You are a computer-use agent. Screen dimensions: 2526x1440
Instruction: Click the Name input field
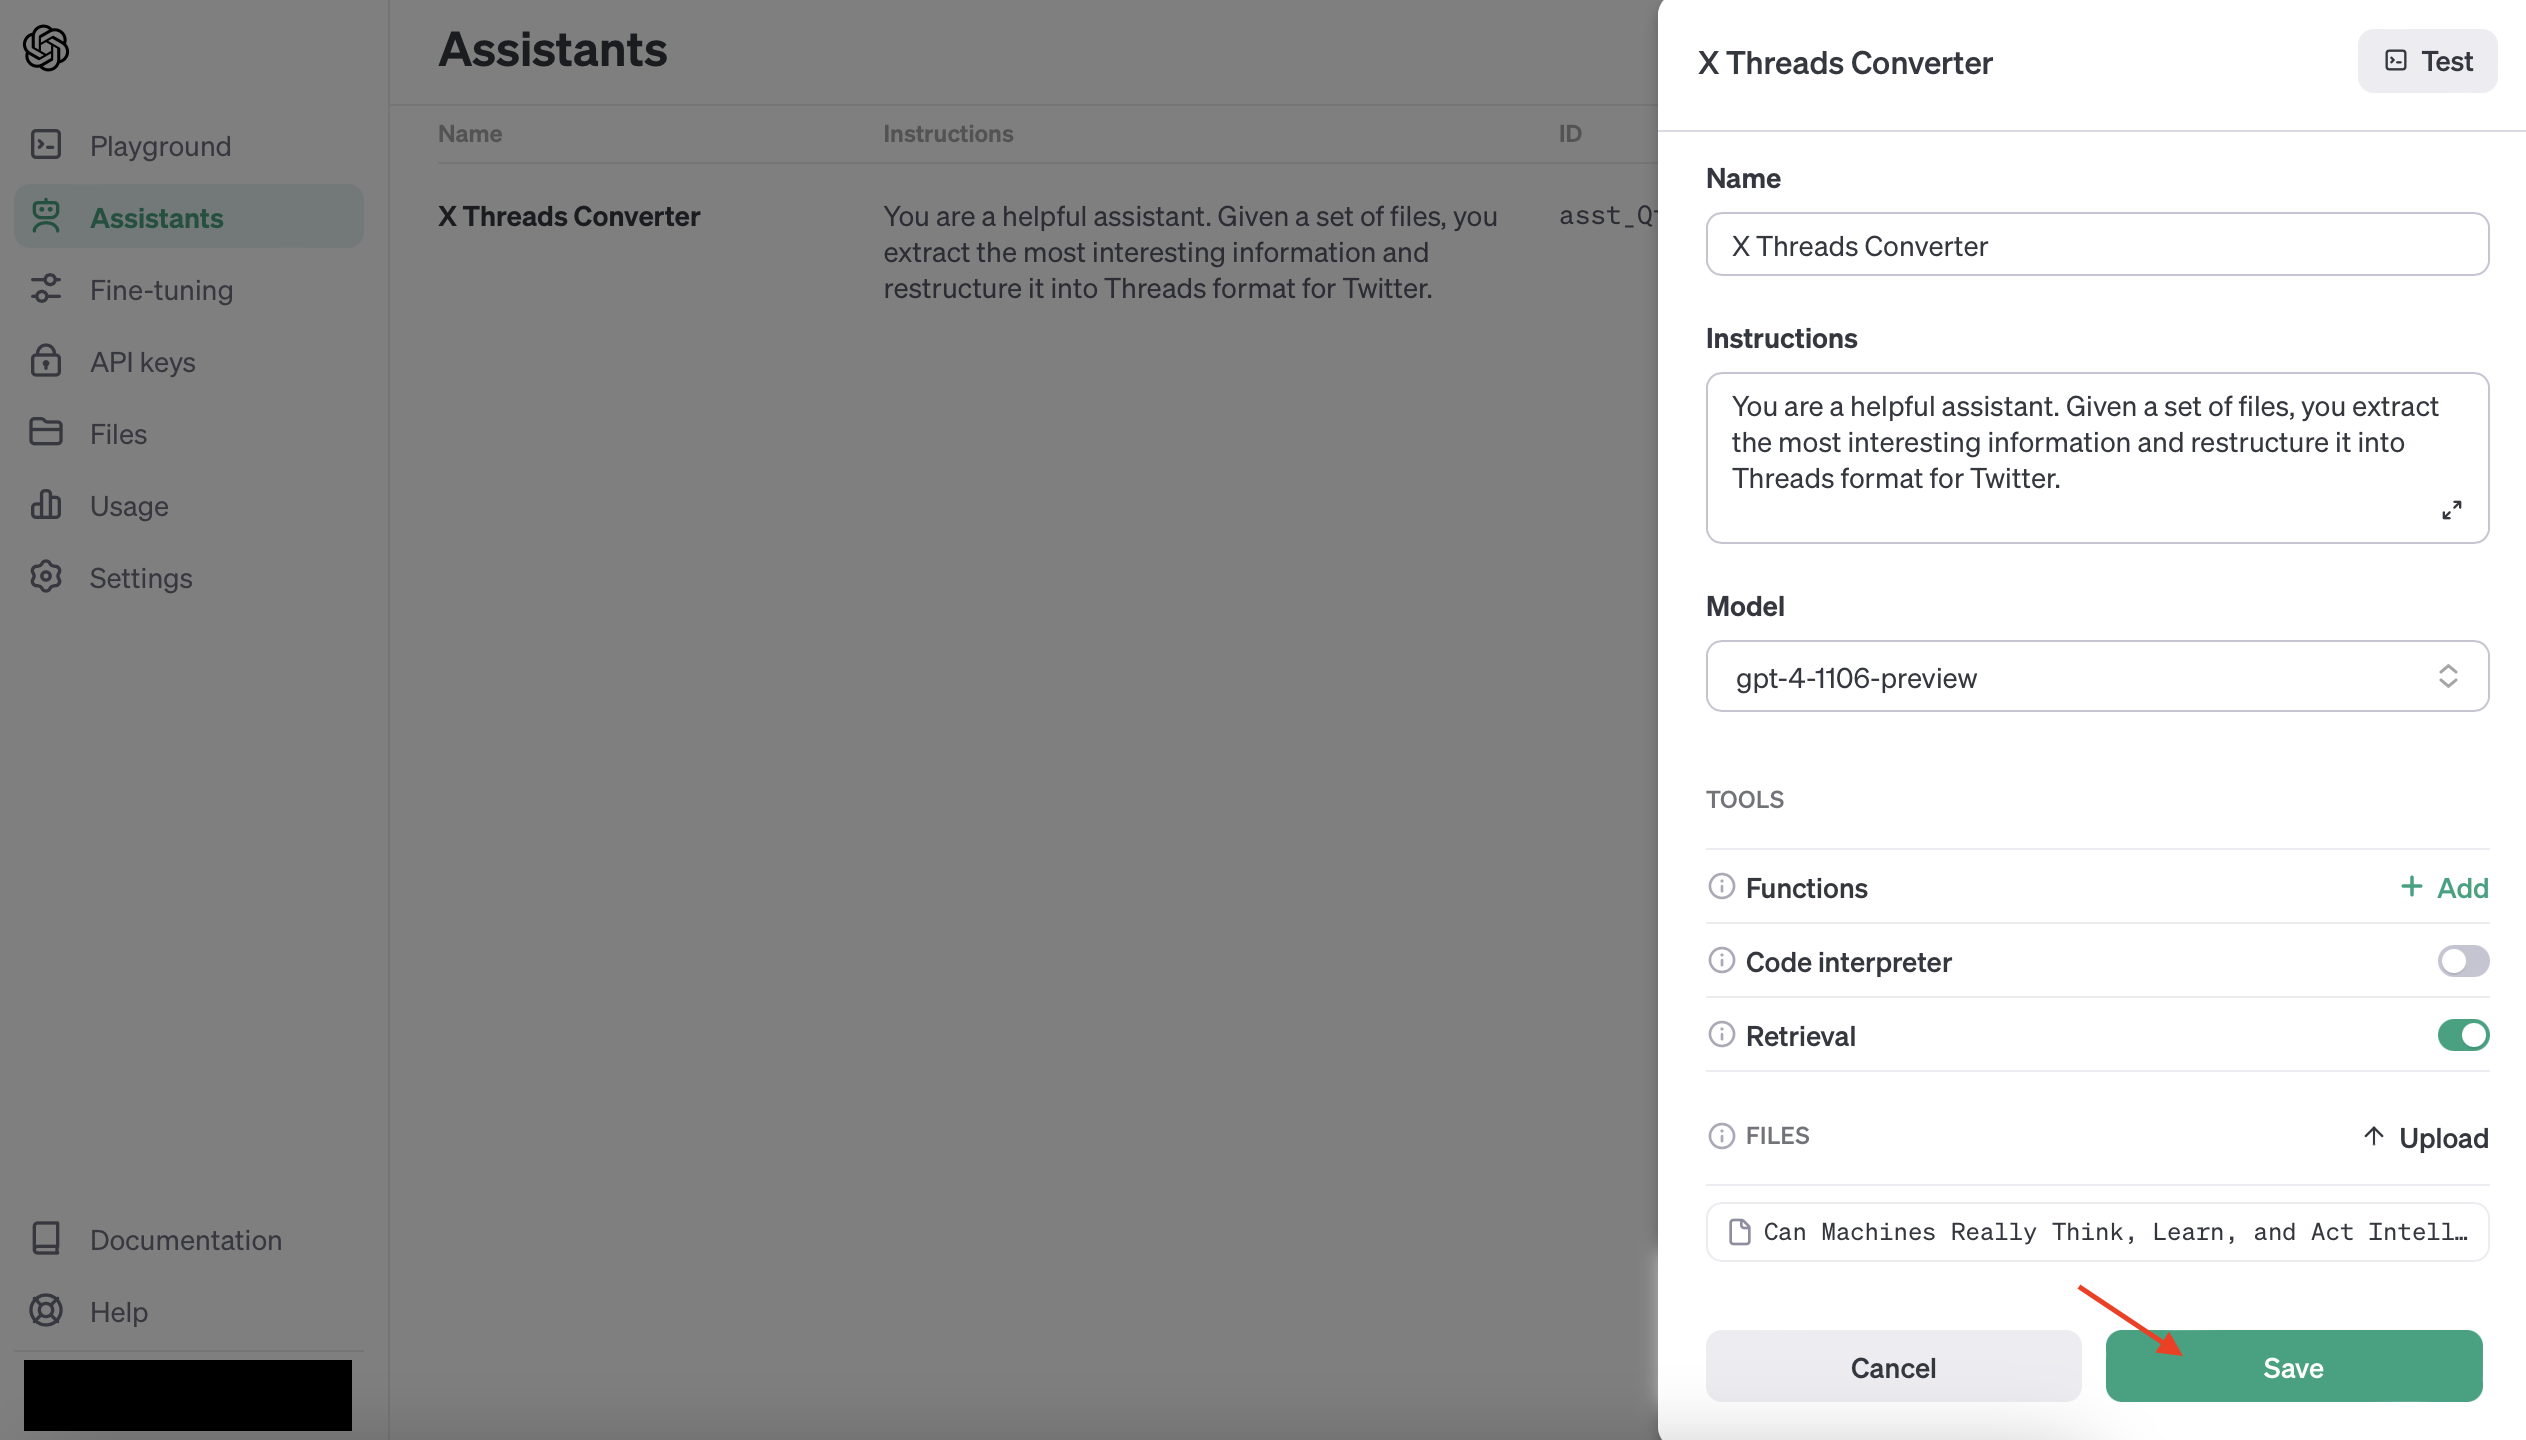click(x=2097, y=245)
